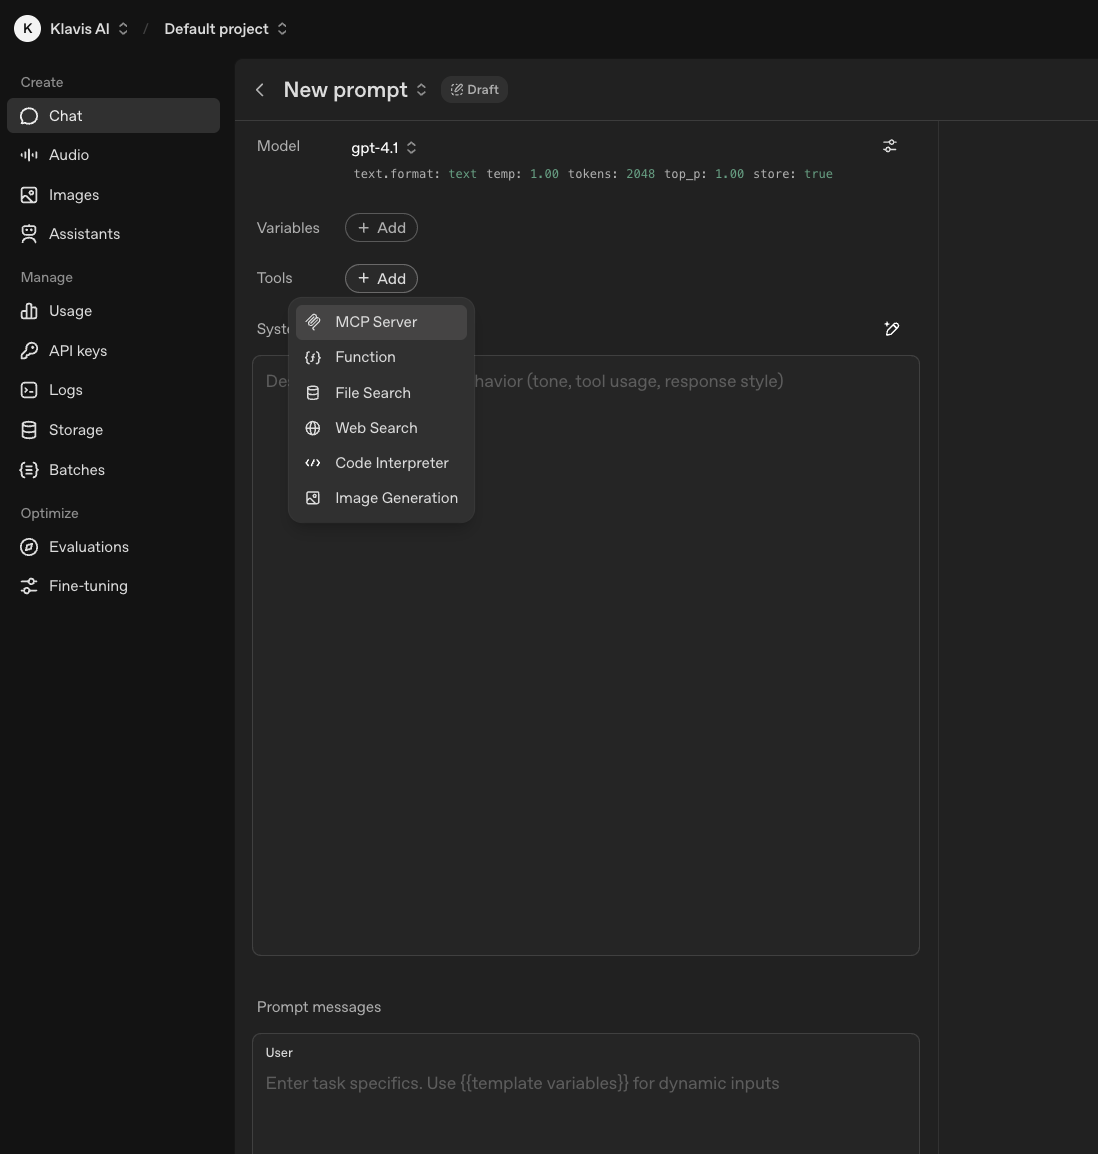Image resolution: width=1098 pixels, height=1154 pixels.
Task: Click the Tools Add button
Action: [381, 279]
